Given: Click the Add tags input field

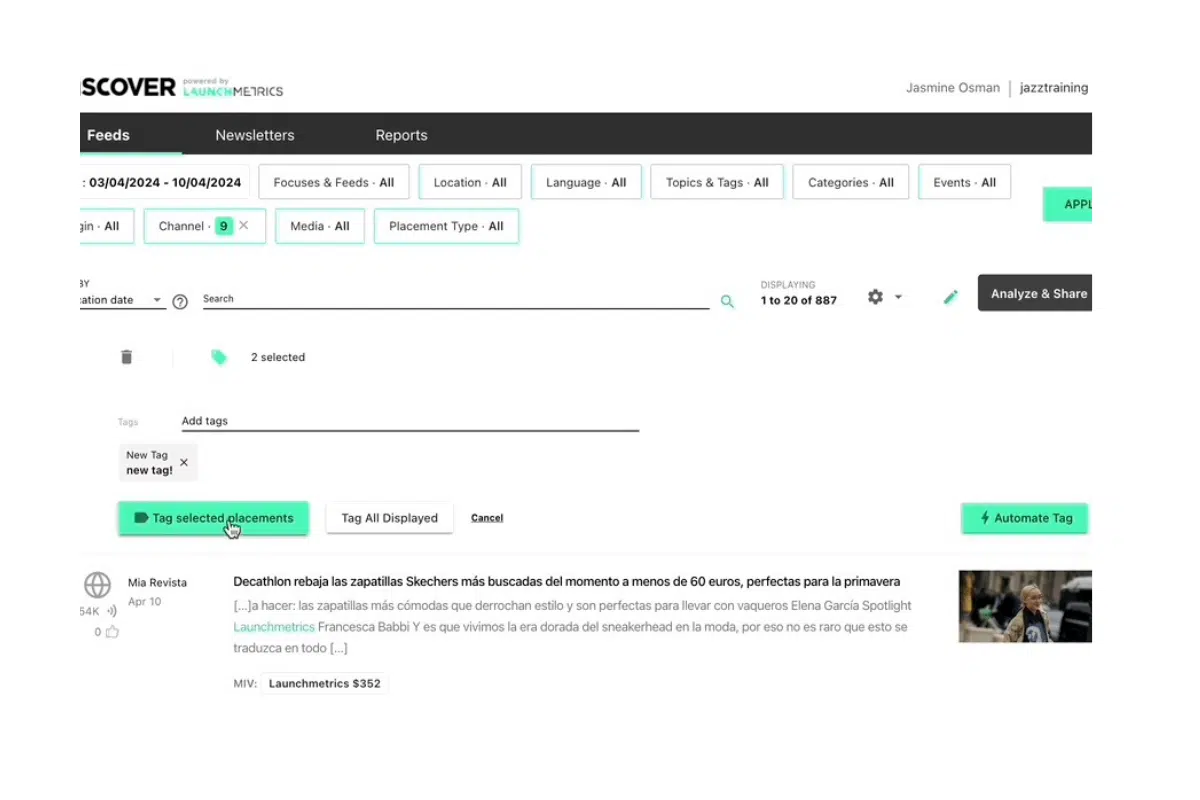Looking at the screenshot, I should pos(409,421).
